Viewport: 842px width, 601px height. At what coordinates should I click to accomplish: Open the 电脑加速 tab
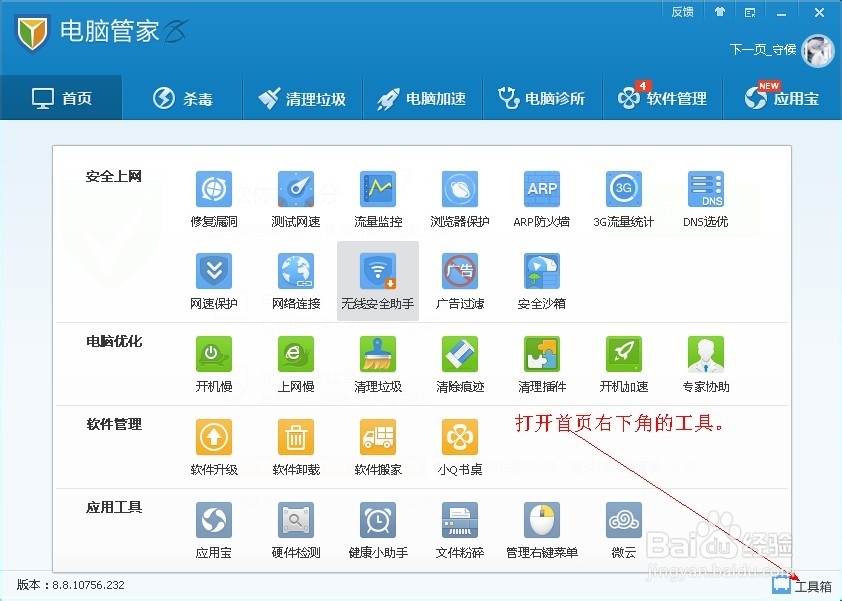pyautogui.click(x=423, y=98)
